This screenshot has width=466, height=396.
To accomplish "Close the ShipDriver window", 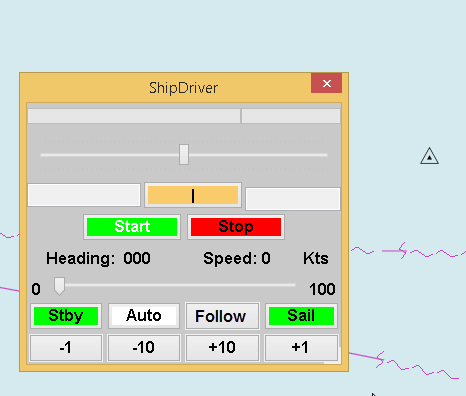I will pyautogui.click(x=327, y=83).
